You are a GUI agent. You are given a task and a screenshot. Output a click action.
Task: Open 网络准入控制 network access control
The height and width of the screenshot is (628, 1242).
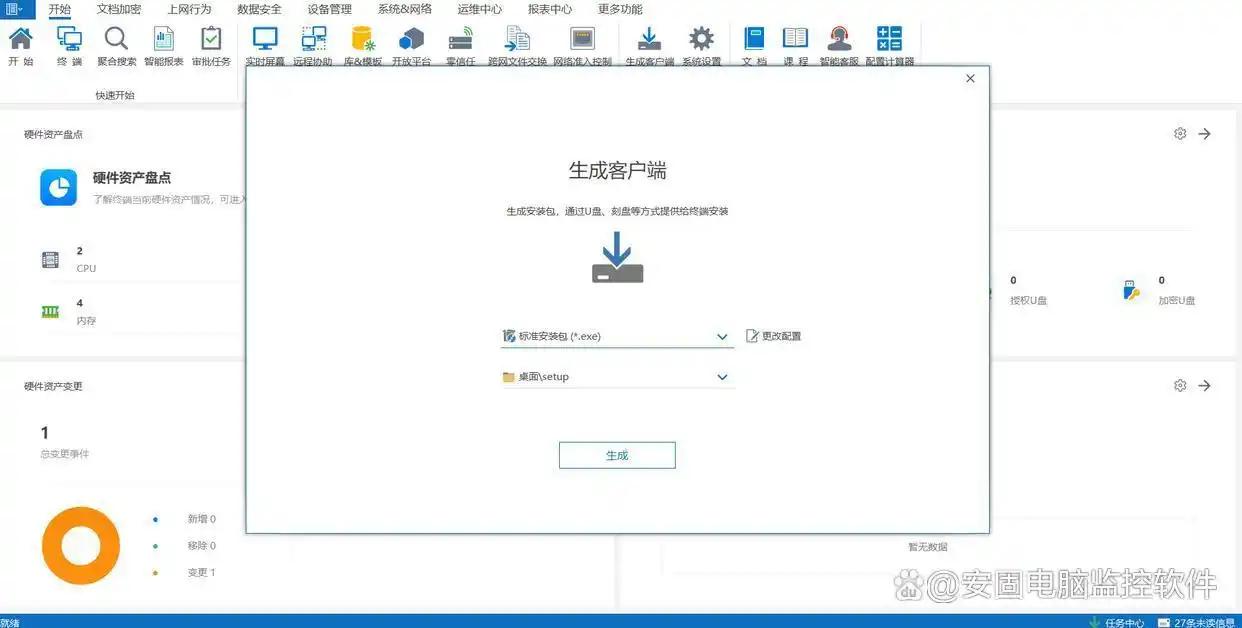tap(582, 46)
